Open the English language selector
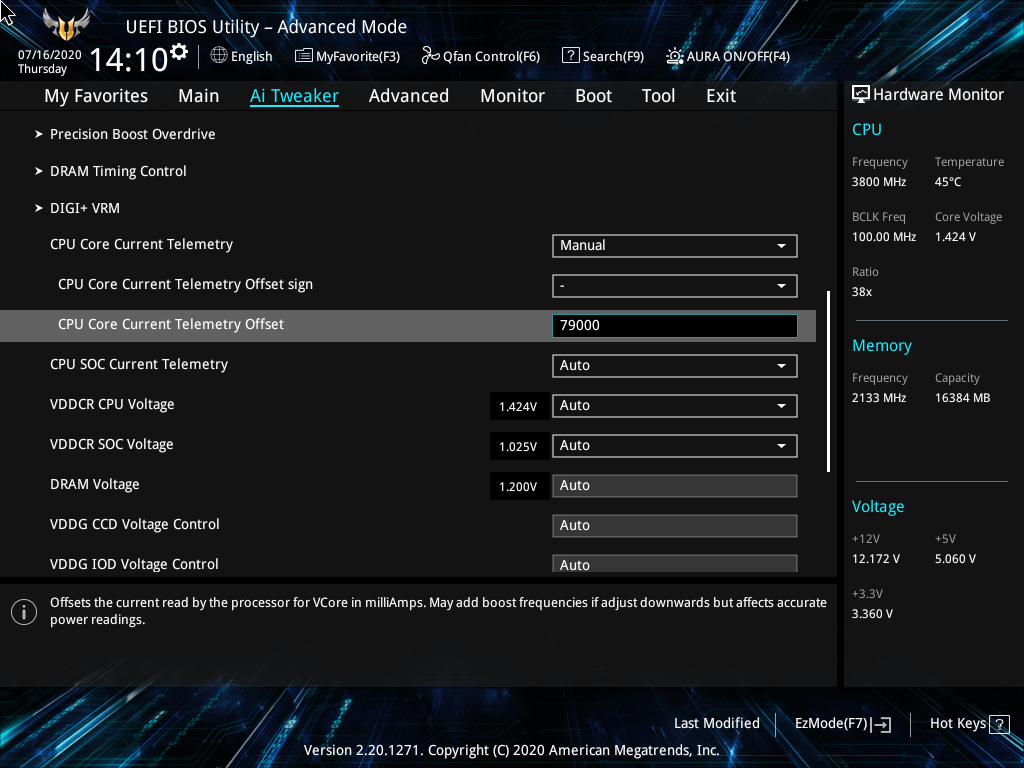Screen dimensions: 1024x768 pyautogui.click(x=242, y=56)
